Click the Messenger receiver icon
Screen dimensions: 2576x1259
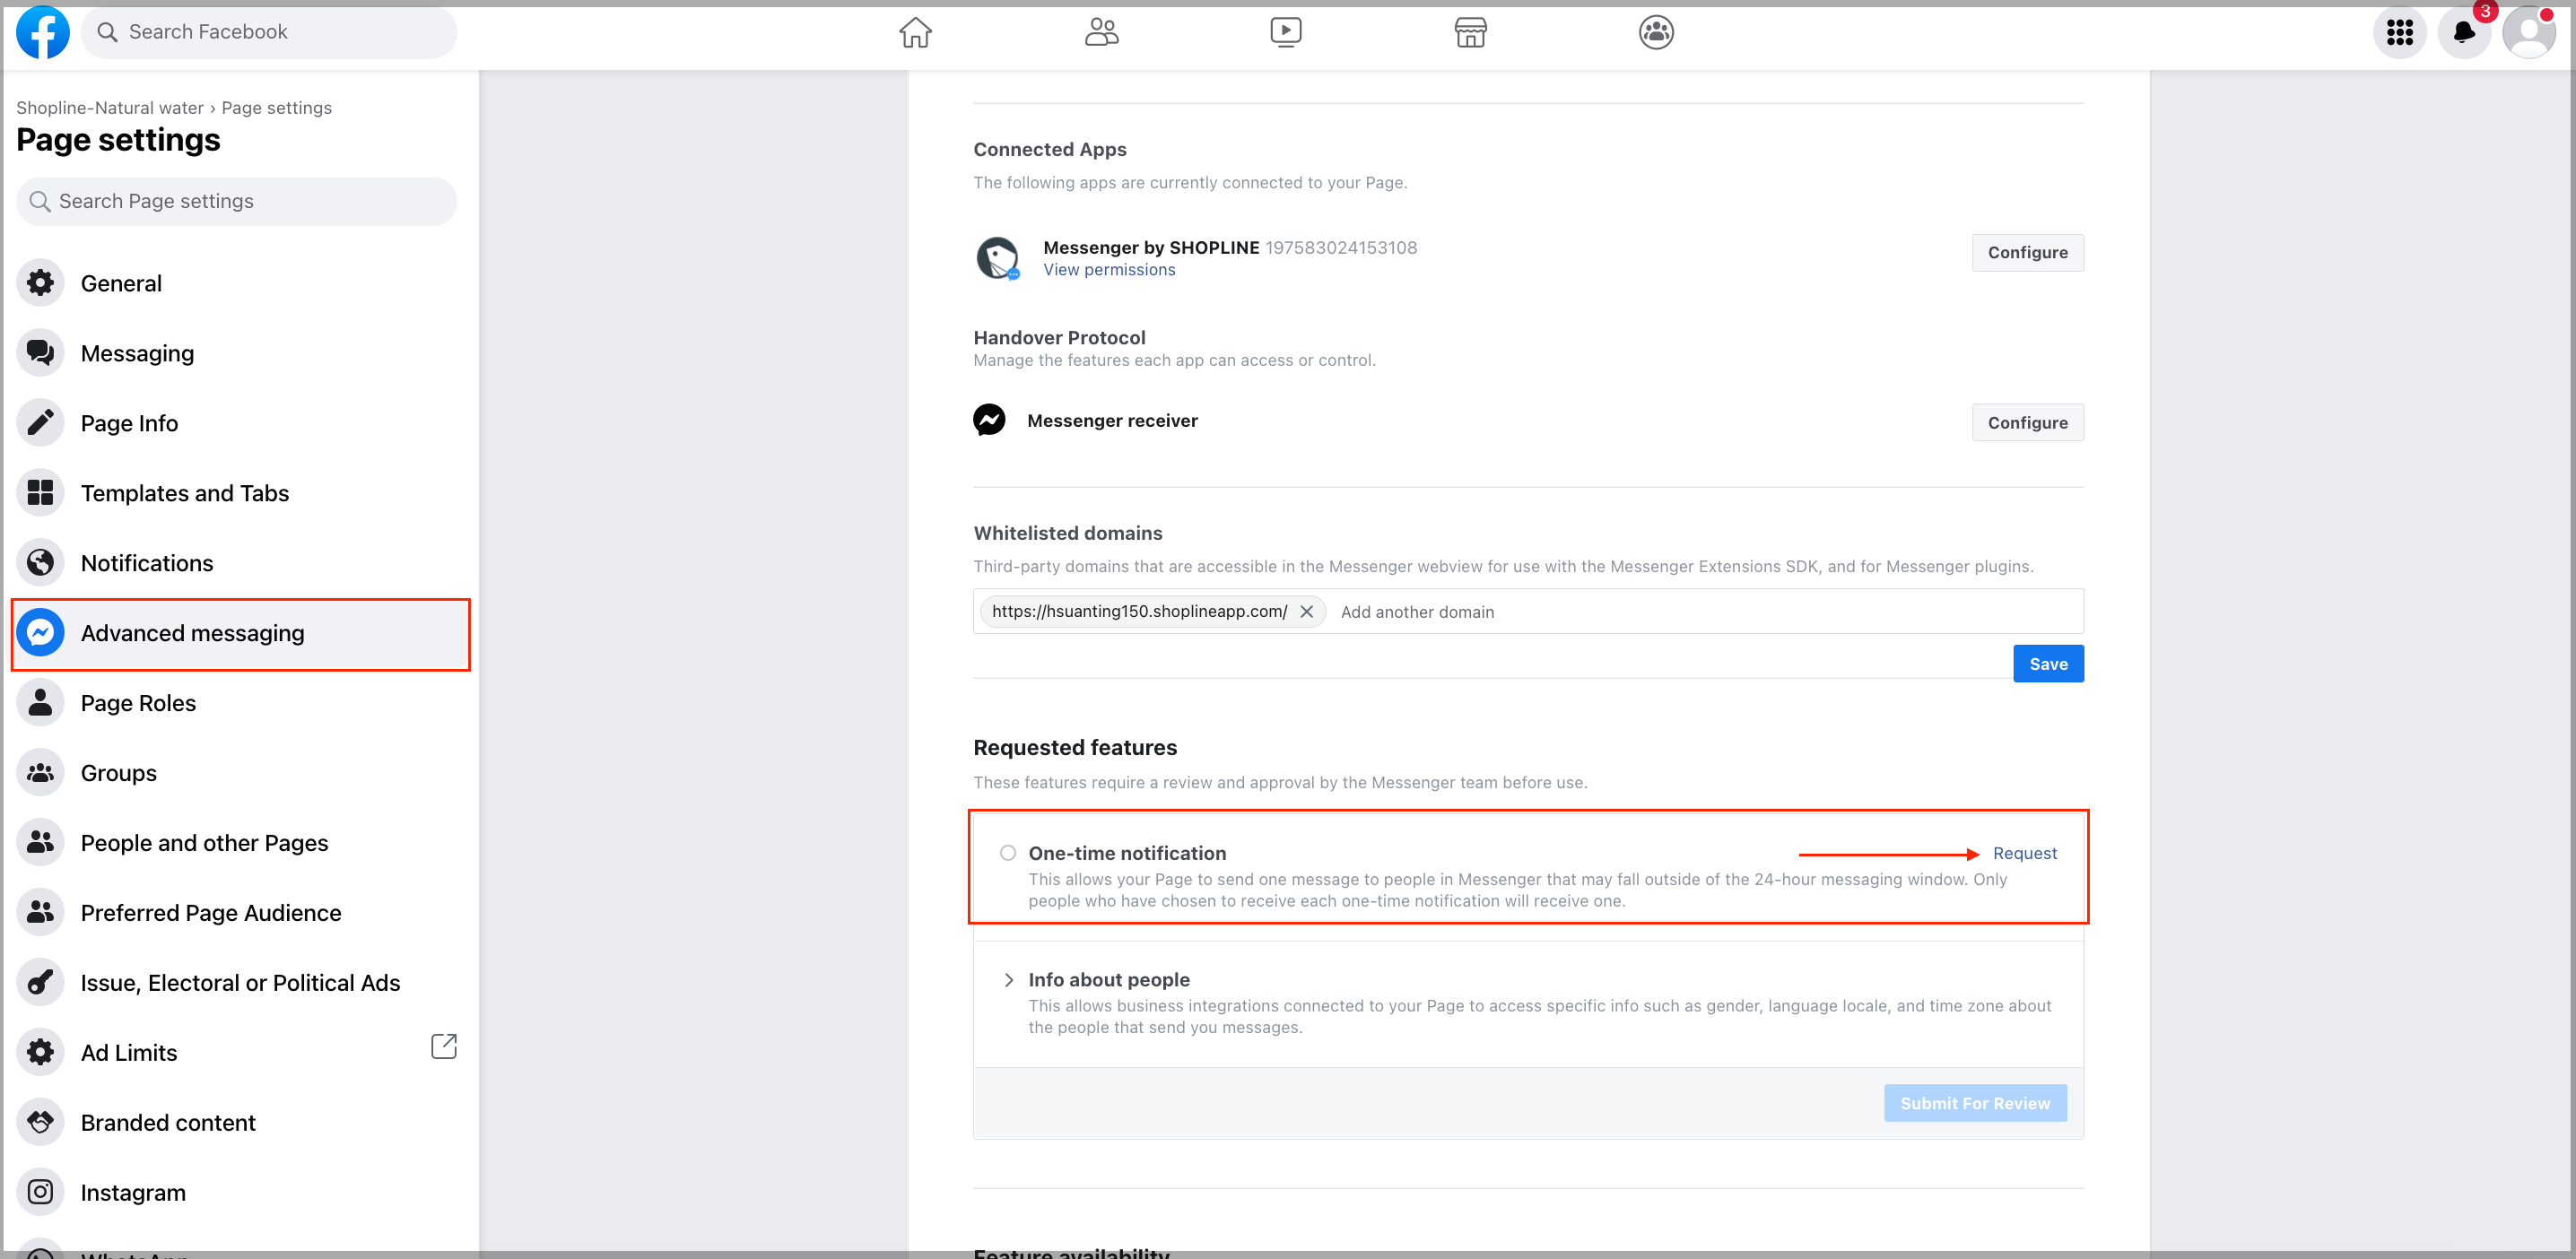coord(989,420)
